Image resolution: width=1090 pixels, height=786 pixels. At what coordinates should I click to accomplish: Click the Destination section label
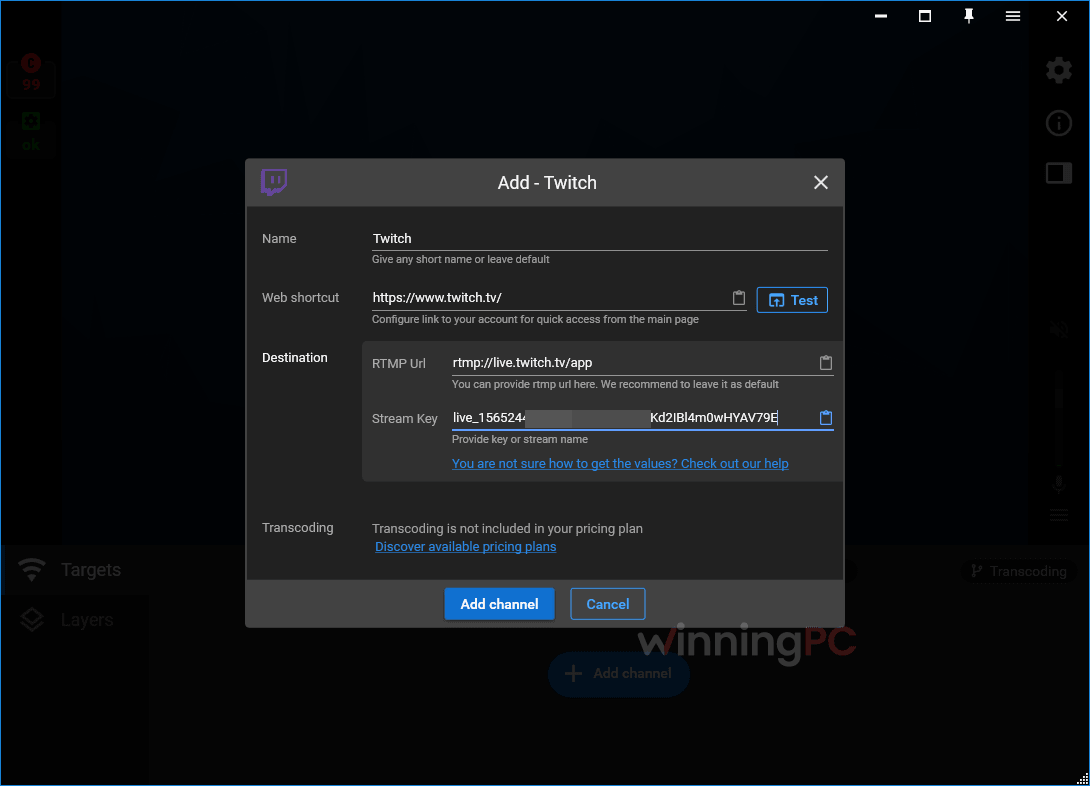(x=295, y=358)
